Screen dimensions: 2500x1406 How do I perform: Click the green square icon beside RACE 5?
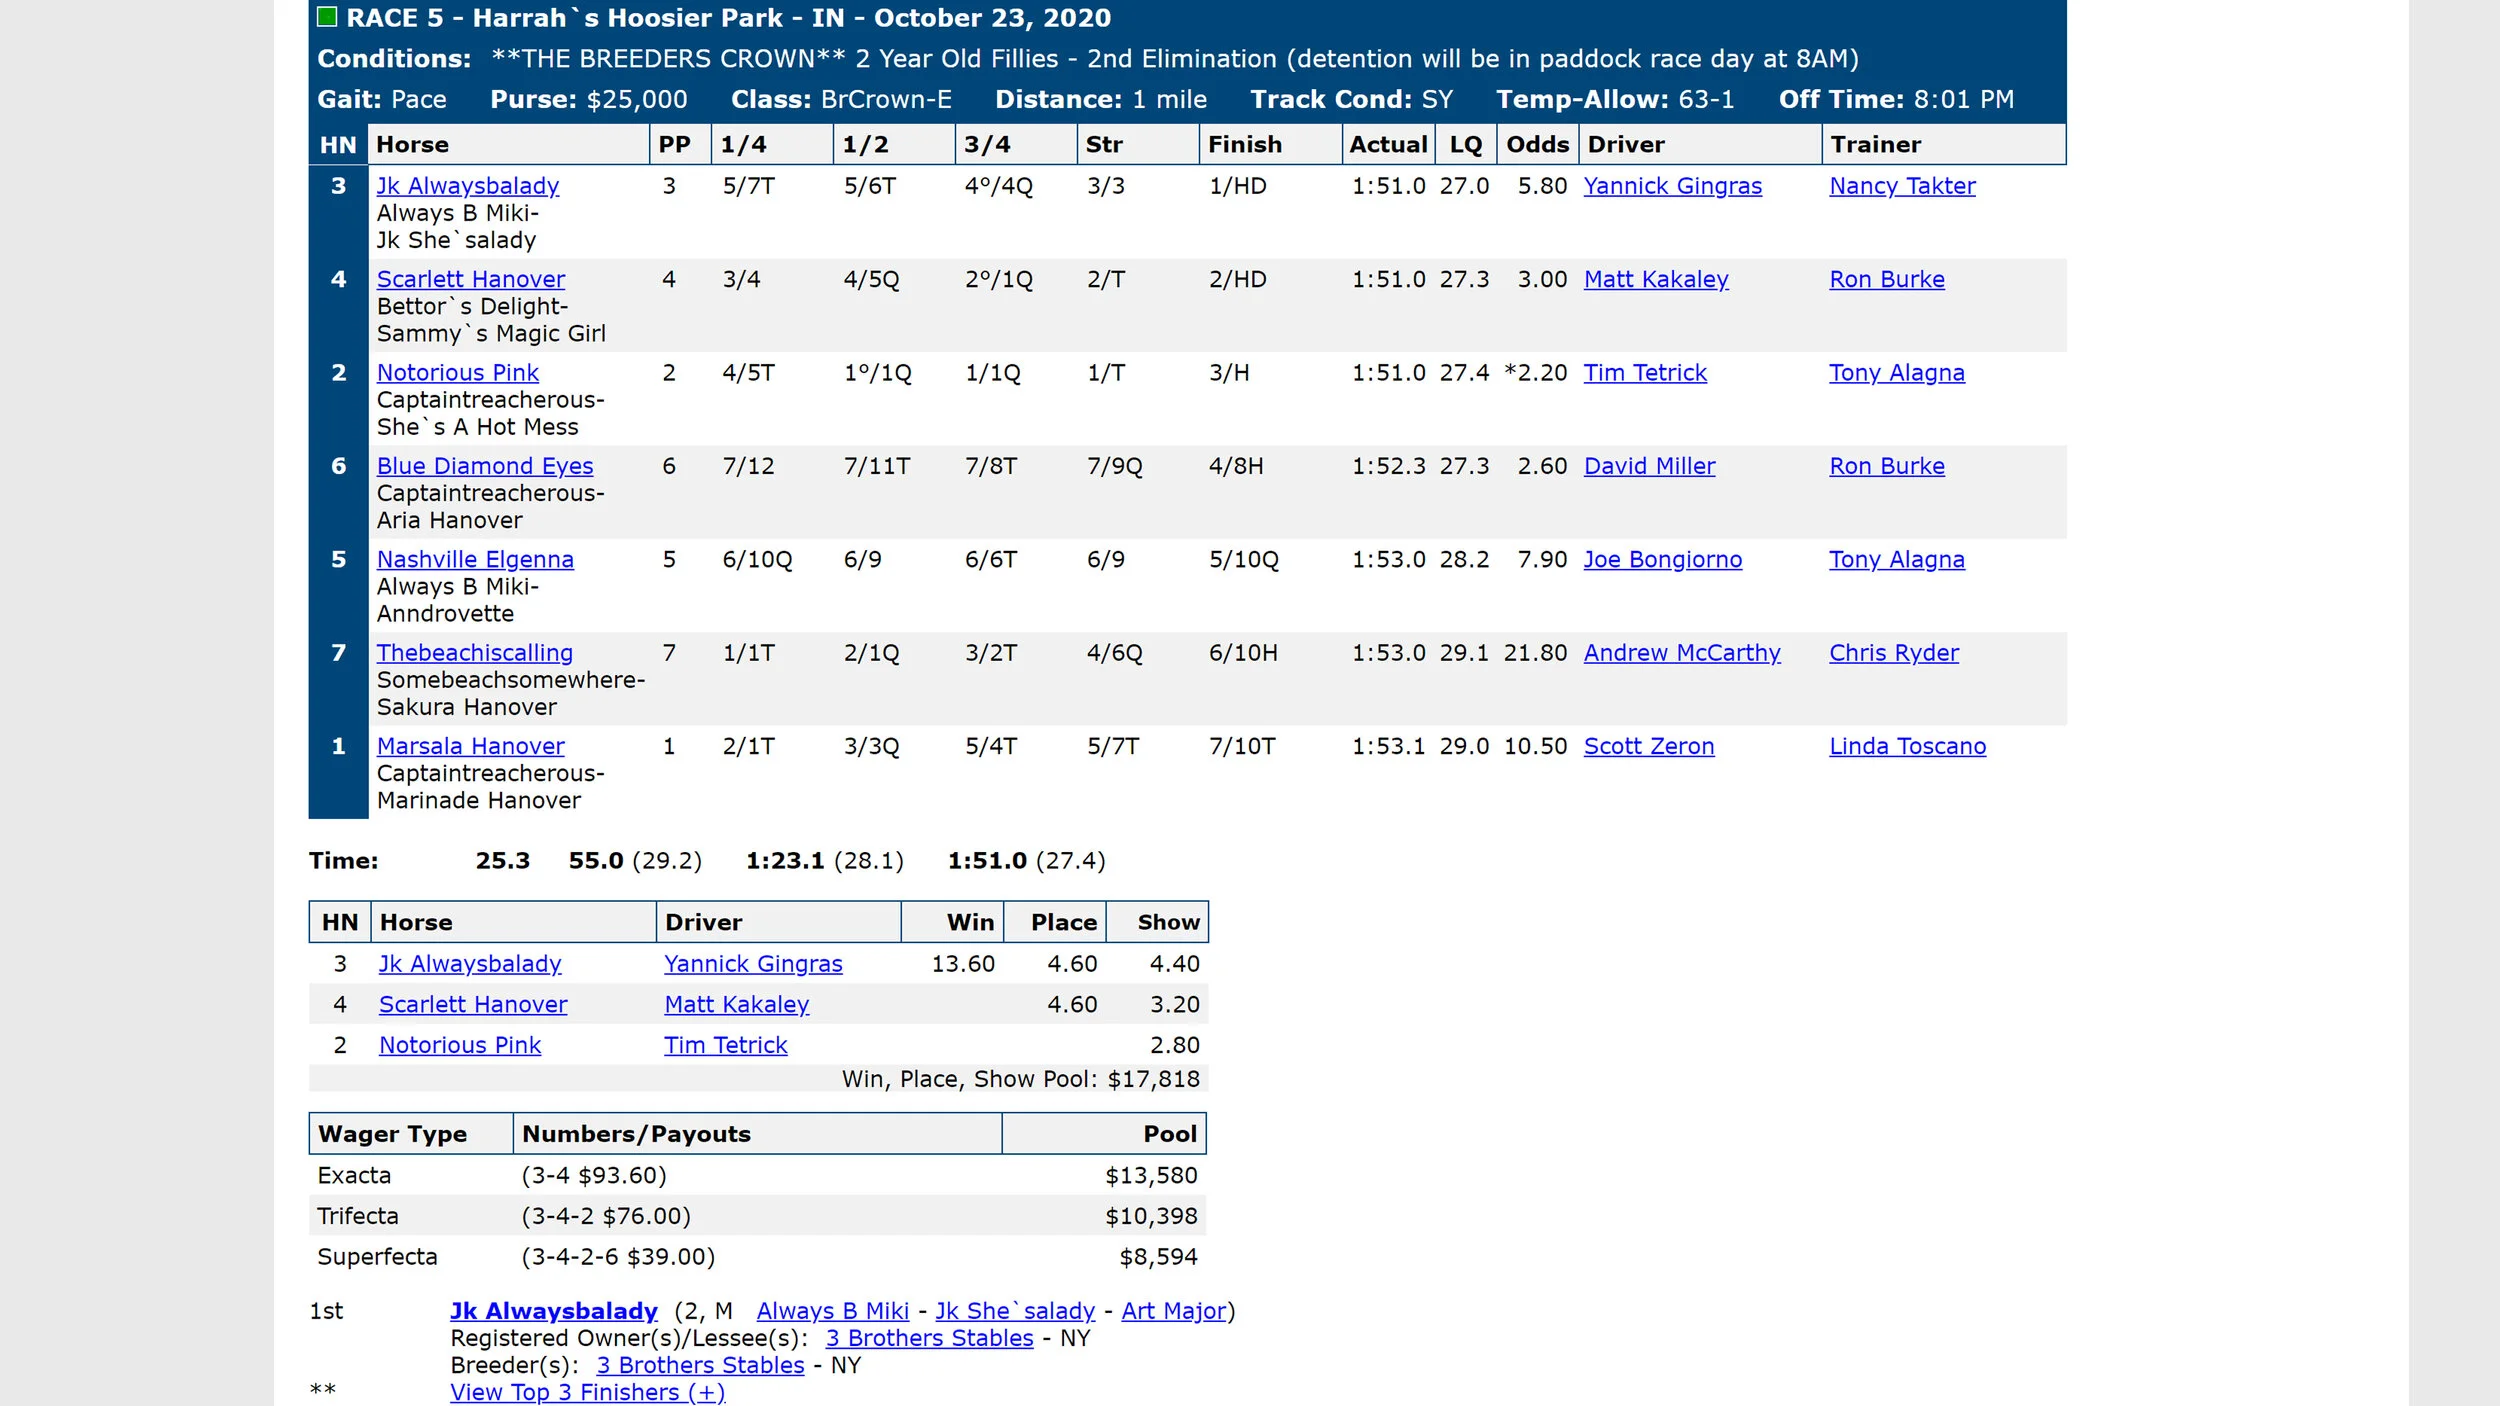point(327,17)
